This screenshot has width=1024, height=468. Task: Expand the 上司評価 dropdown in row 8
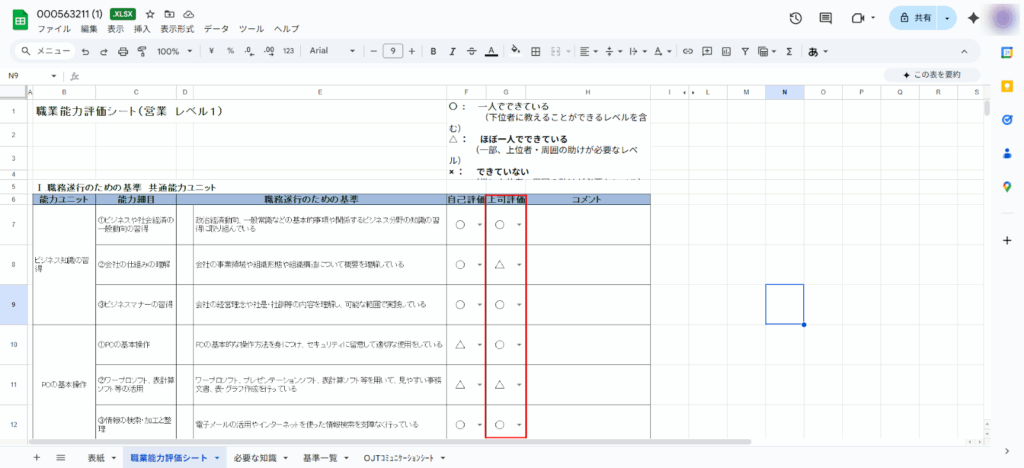point(518,265)
